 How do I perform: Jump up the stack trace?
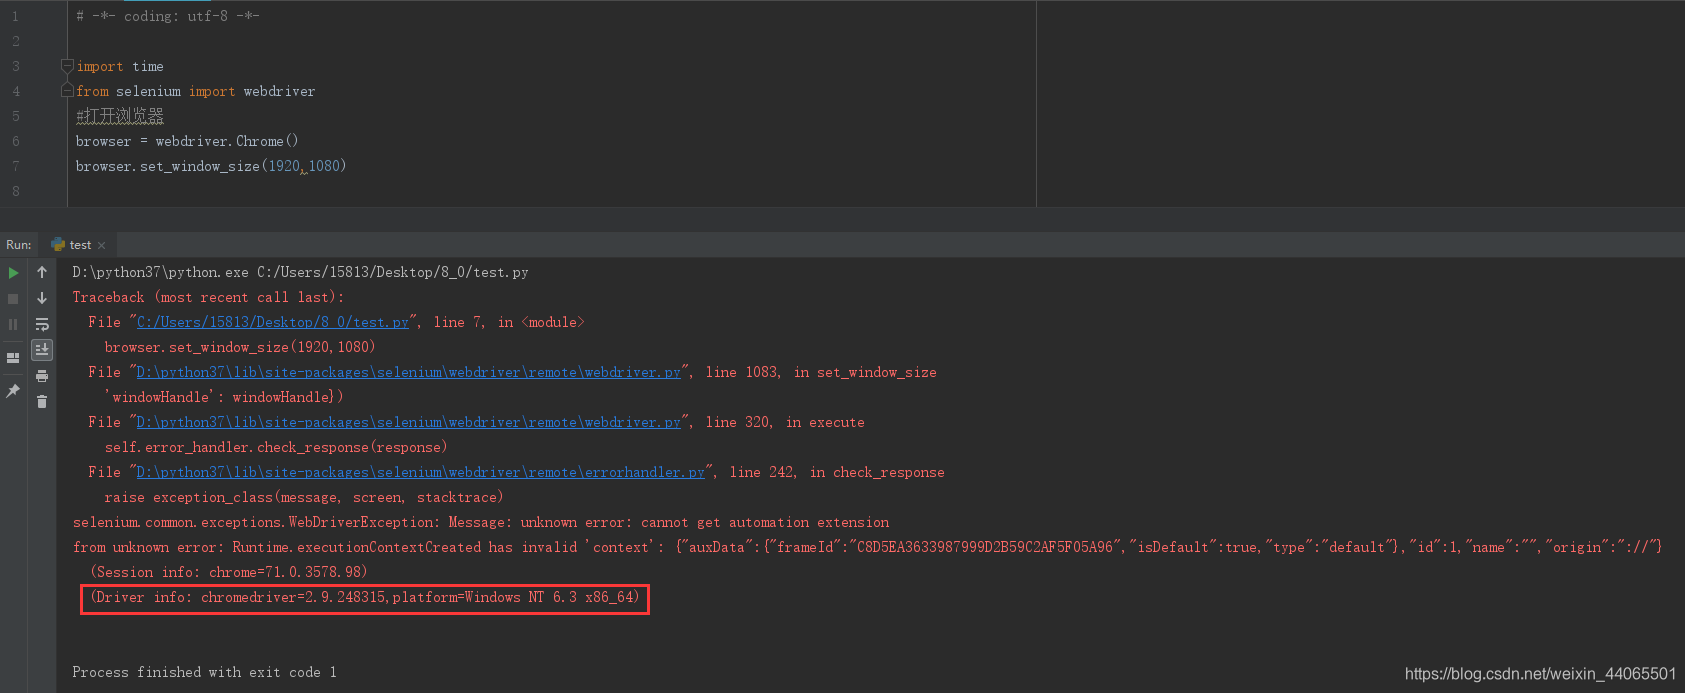pyautogui.click(x=42, y=272)
